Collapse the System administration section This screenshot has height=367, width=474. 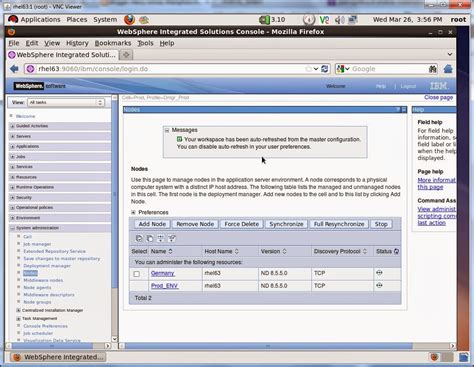[x=12, y=228]
